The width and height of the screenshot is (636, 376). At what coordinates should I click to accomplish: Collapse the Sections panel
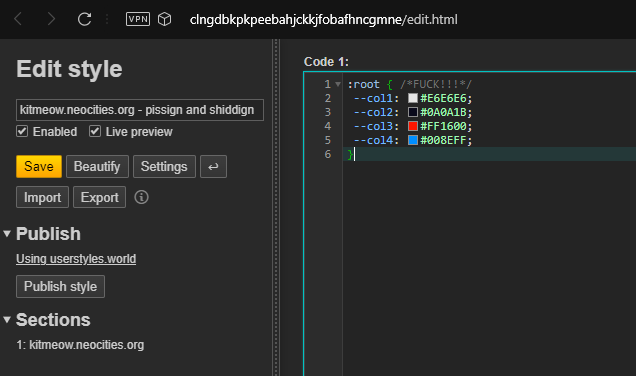pos(7,320)
